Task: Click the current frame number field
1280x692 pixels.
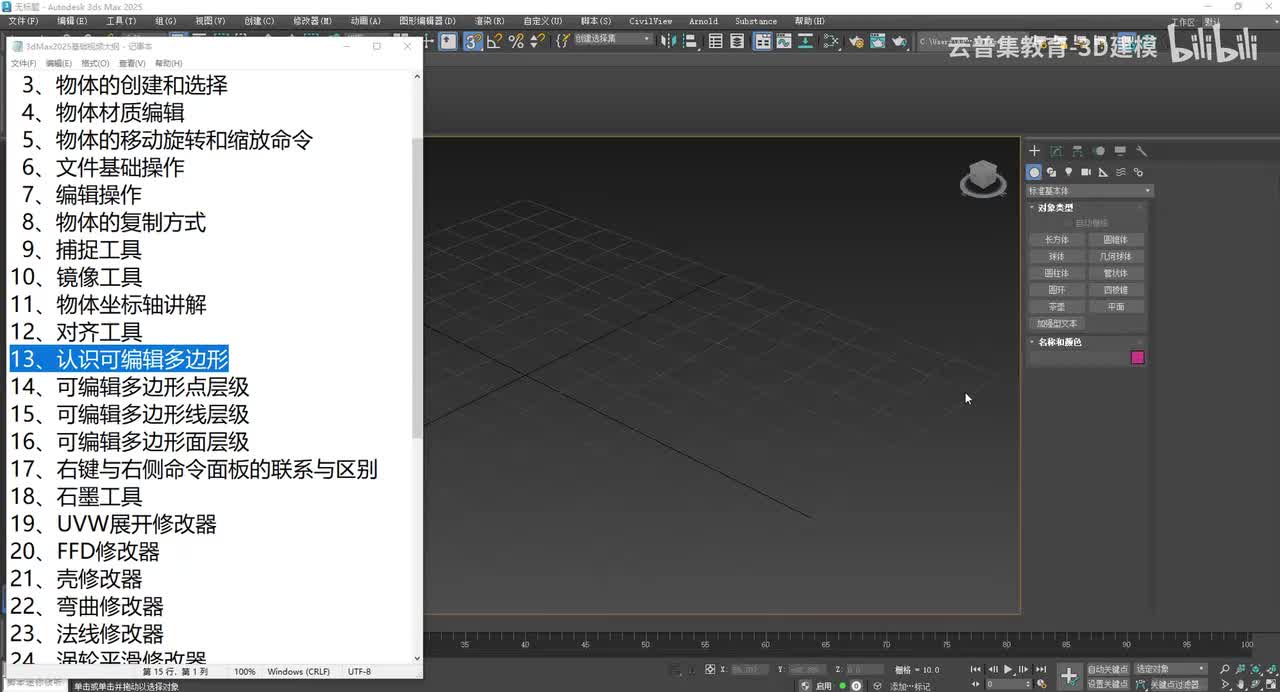Action: (1008, 684)
